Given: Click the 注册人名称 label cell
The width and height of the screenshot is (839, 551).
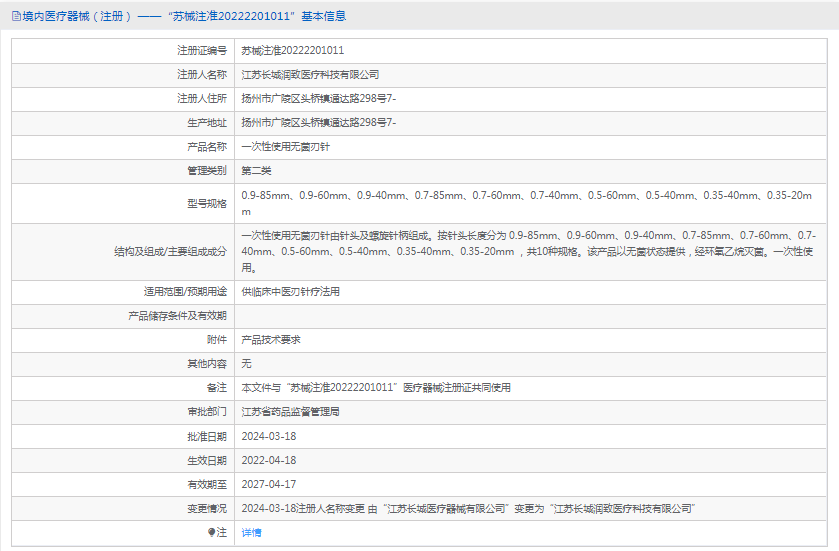Looking at the screenshot, I should pos(123,74).
